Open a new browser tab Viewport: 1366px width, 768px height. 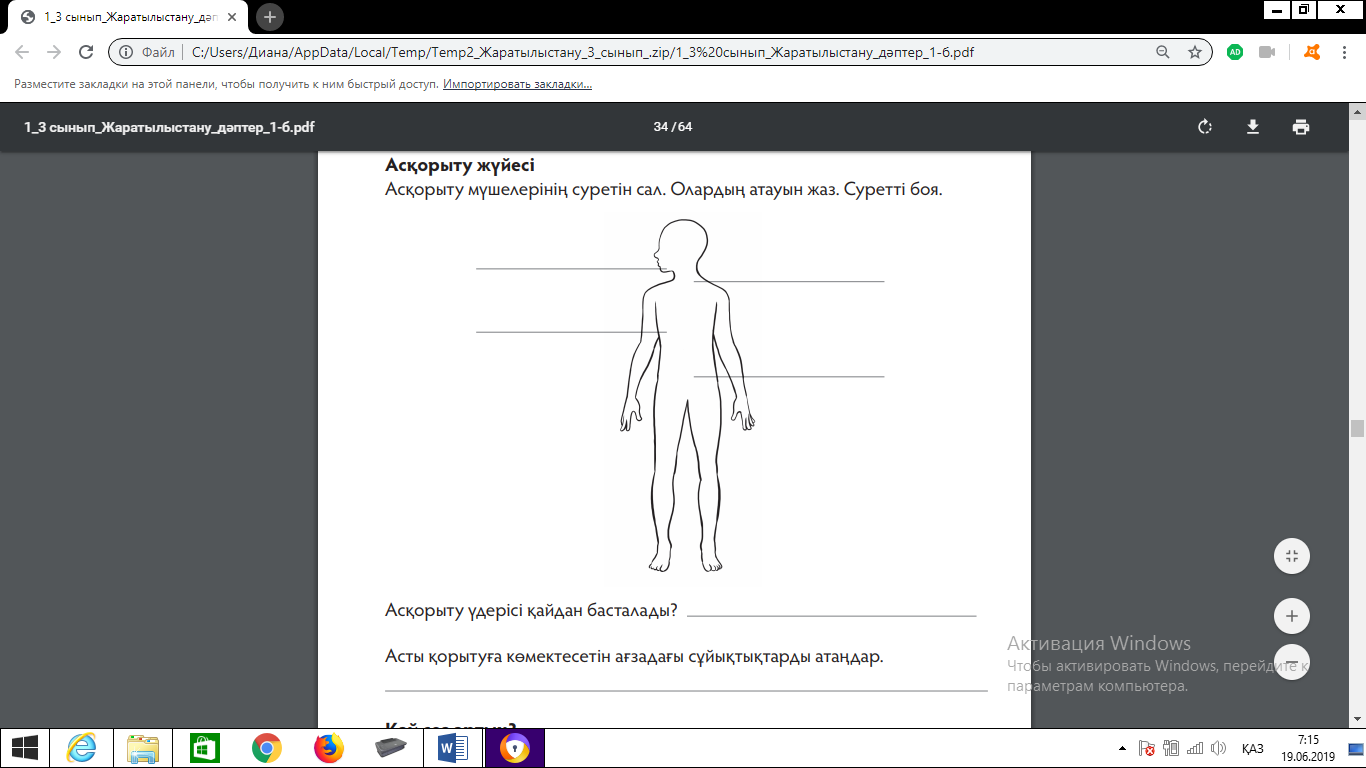270,17
